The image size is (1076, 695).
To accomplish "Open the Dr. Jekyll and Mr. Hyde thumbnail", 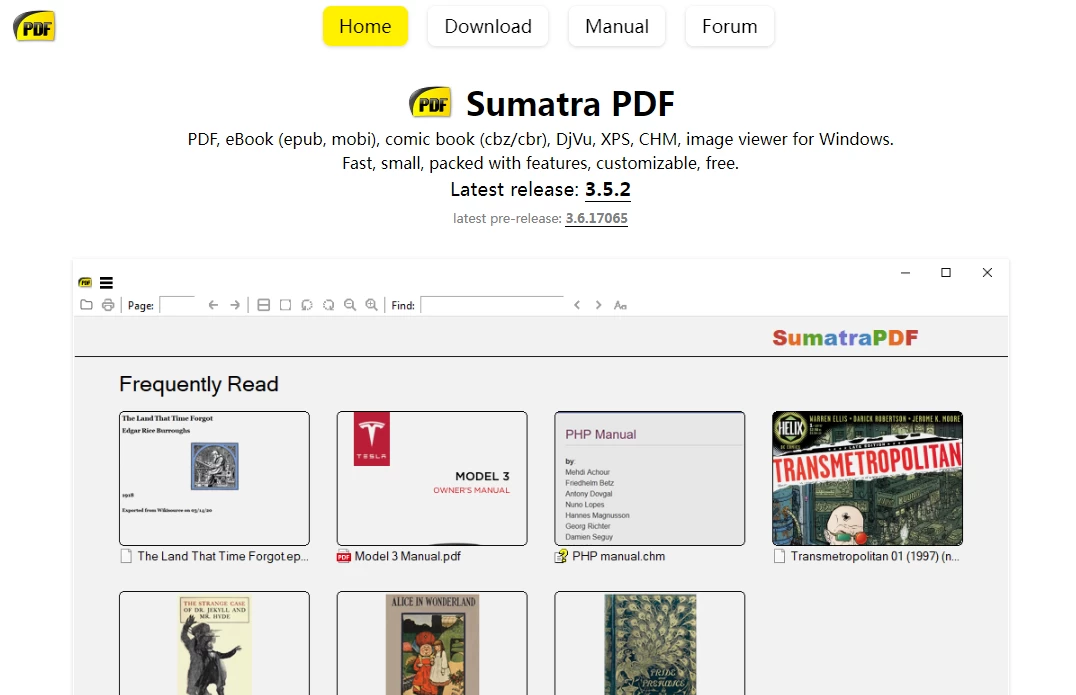I will 214,643.
